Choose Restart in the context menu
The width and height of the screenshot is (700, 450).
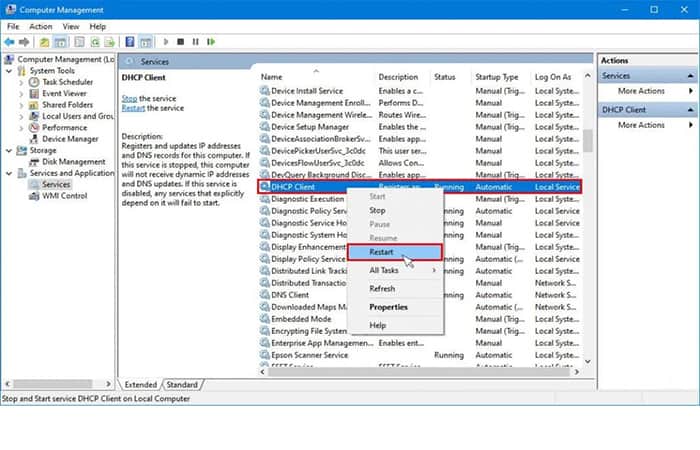tap(395, 252)
